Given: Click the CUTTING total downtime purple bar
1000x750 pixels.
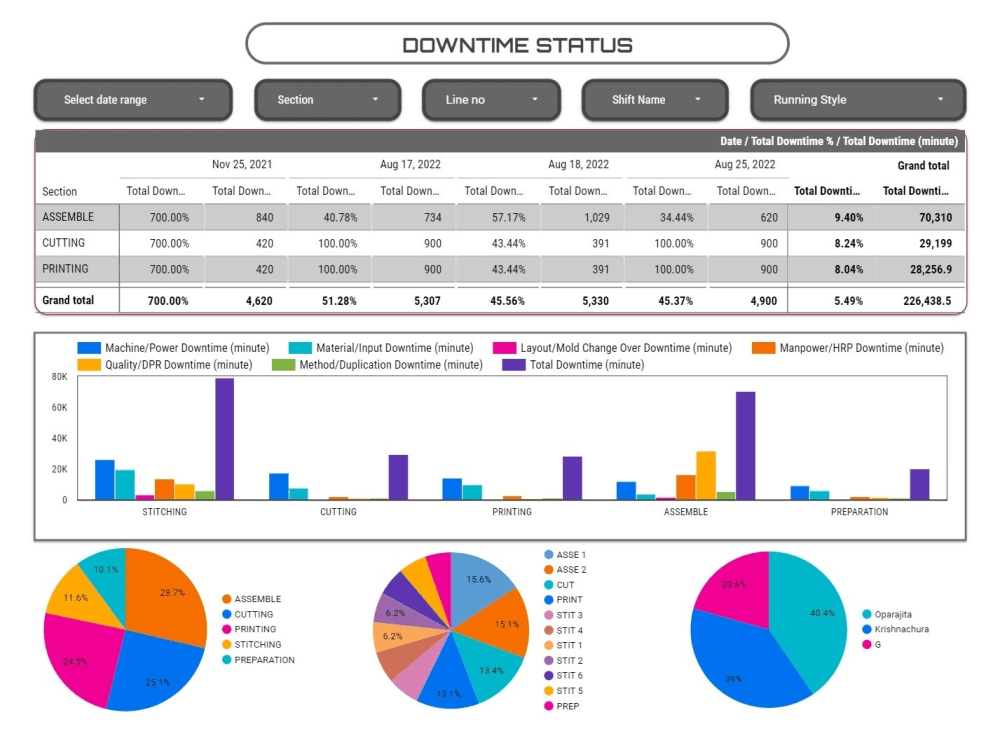Looking at the screenshot, I should pos(398,477).
